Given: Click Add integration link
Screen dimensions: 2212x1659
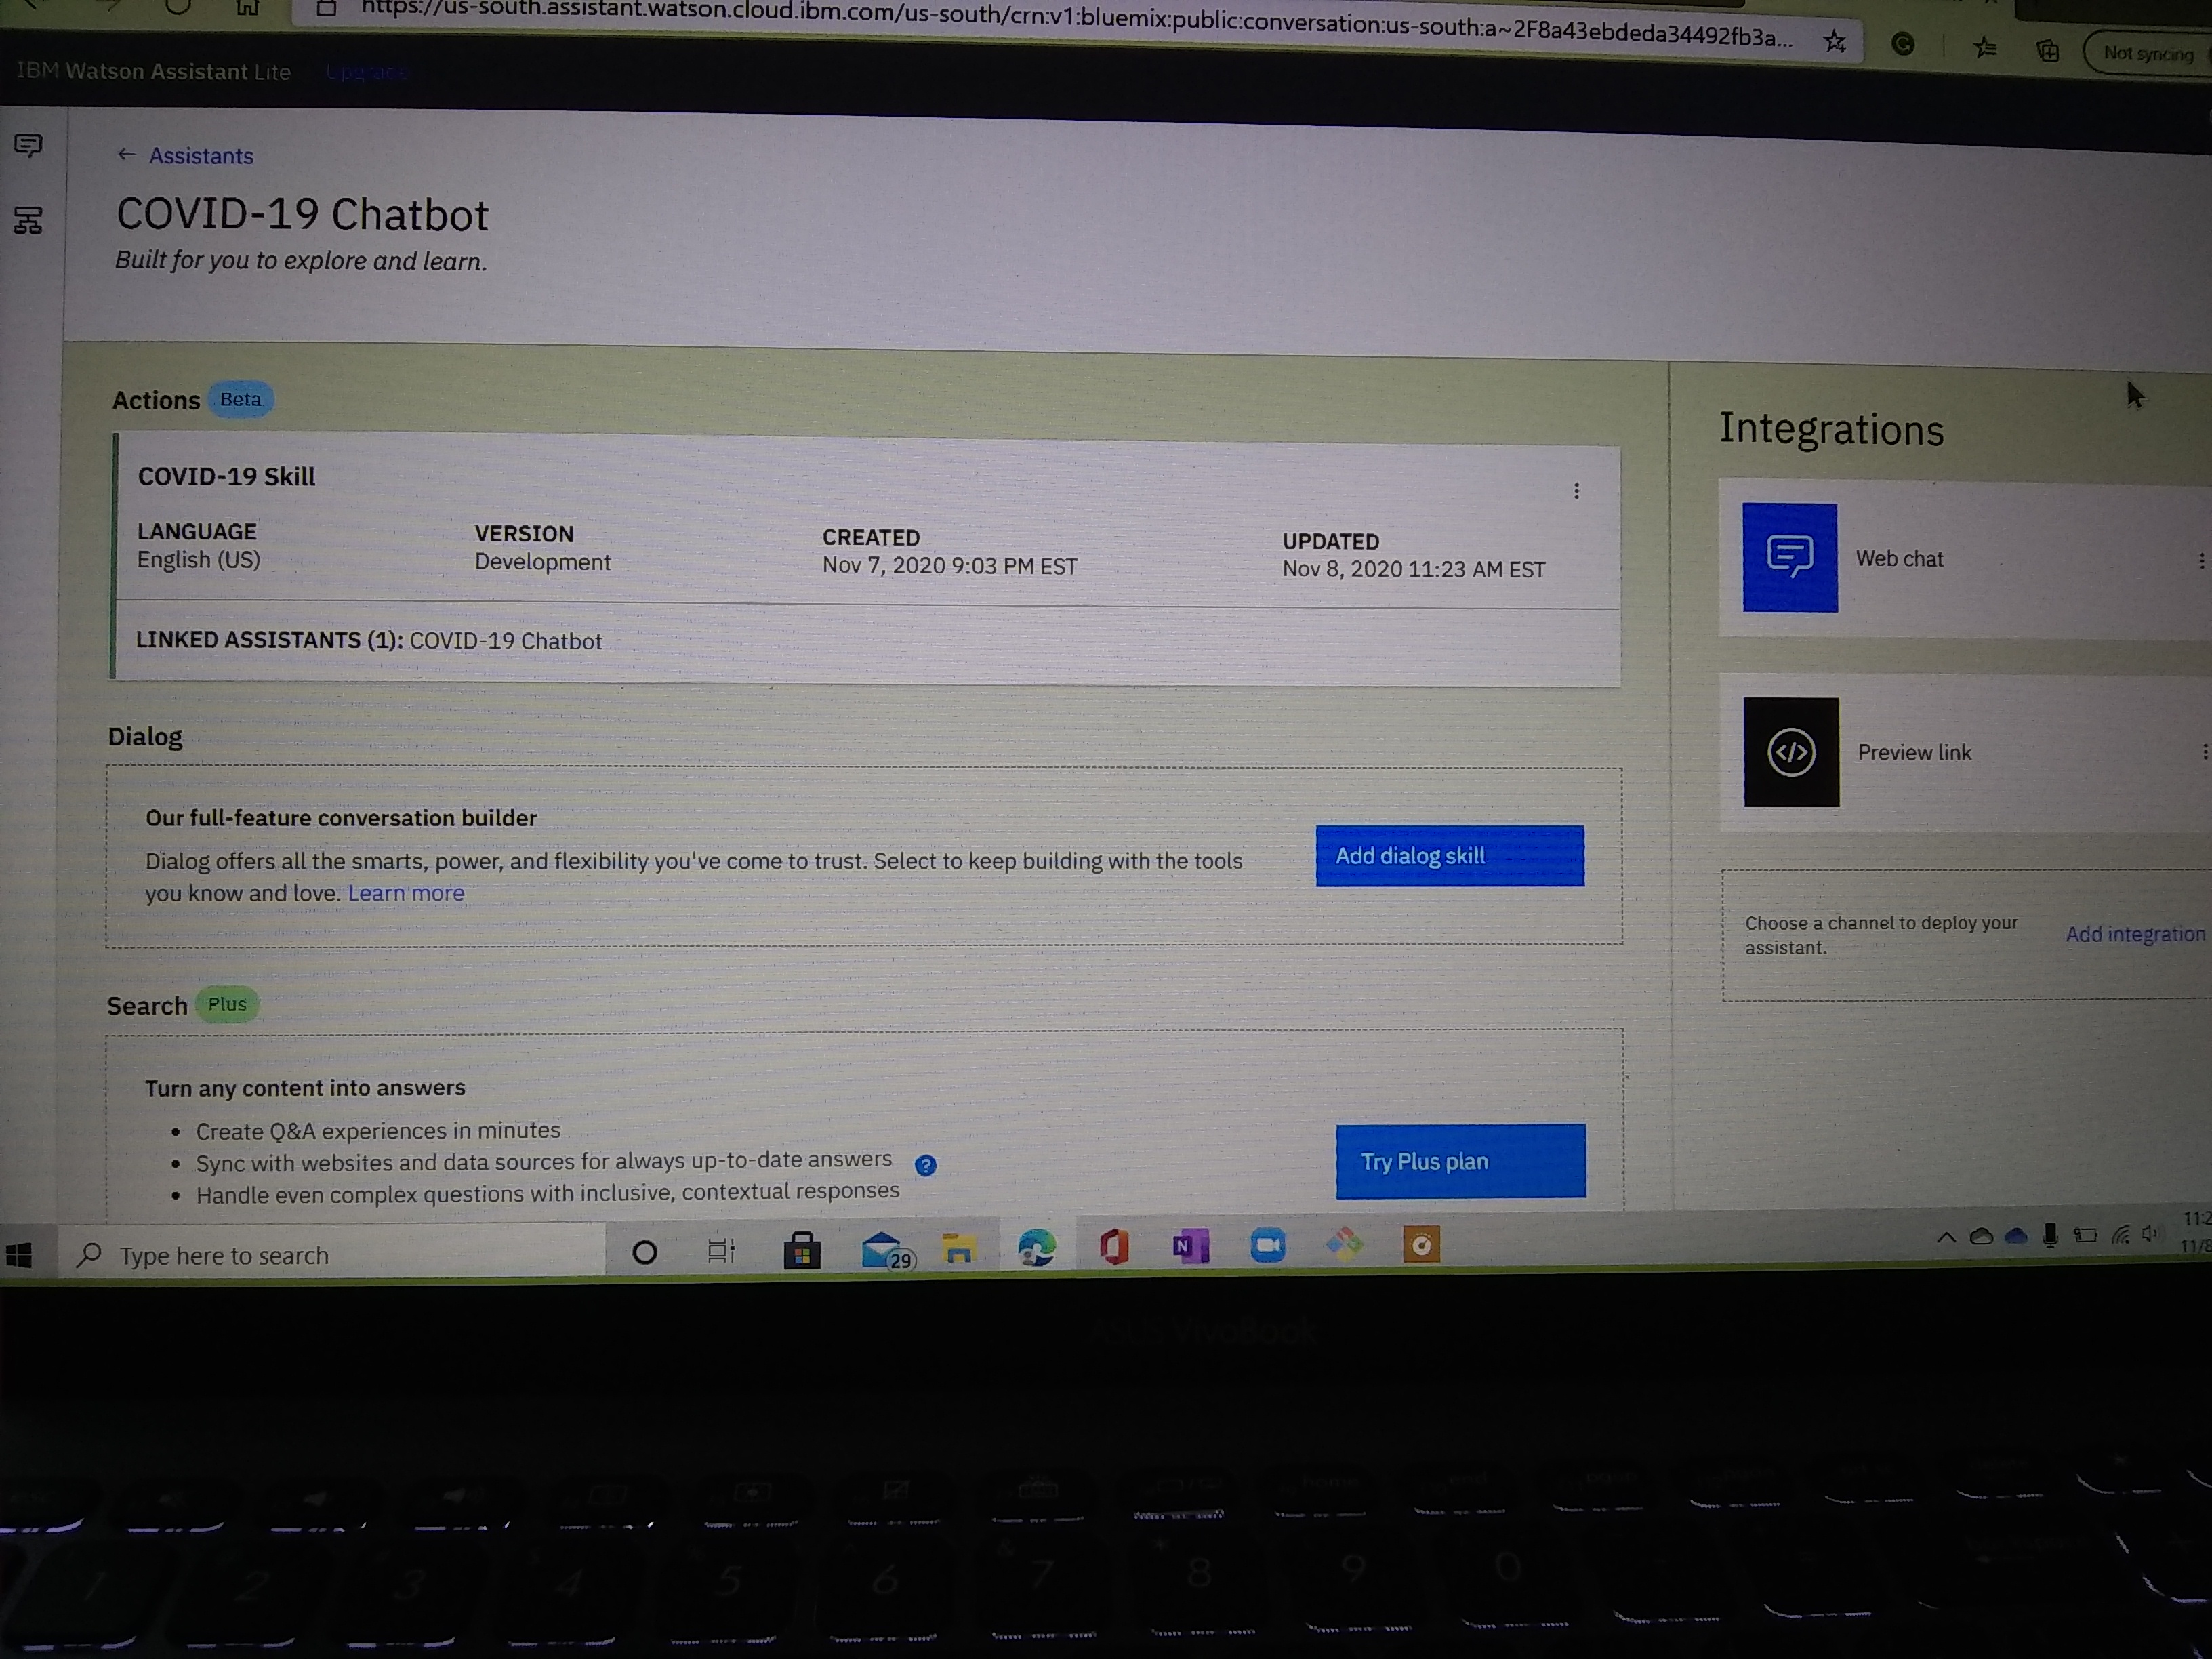Looking at the screenshot, I should (x=2134, y=934).
